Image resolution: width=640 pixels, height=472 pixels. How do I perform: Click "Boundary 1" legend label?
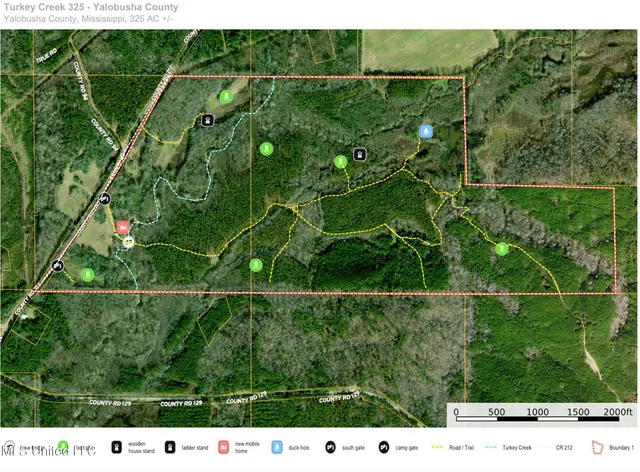click(x=622, y=448)
